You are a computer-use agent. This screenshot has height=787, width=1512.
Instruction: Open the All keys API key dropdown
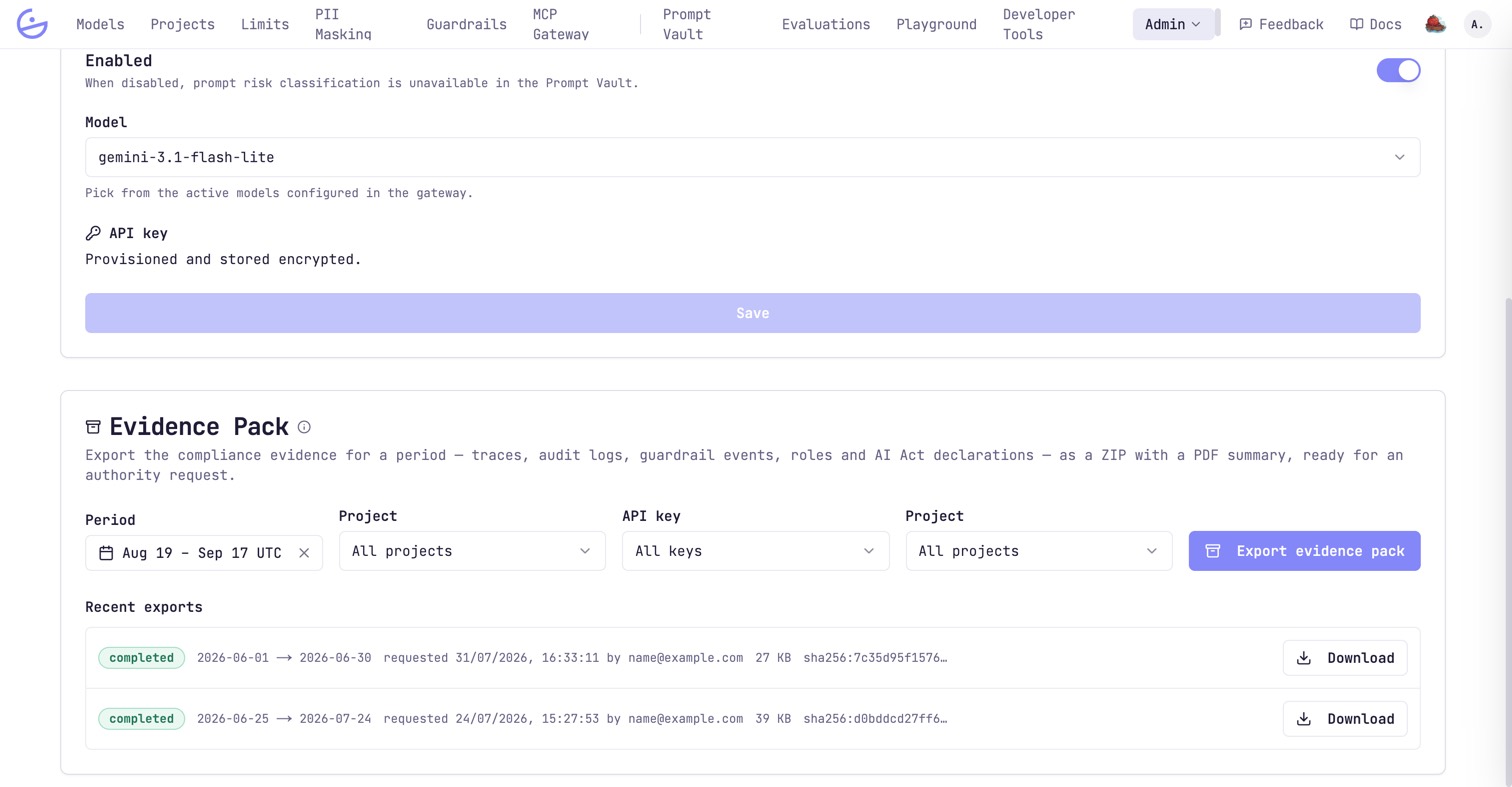[x=755, y=551]
